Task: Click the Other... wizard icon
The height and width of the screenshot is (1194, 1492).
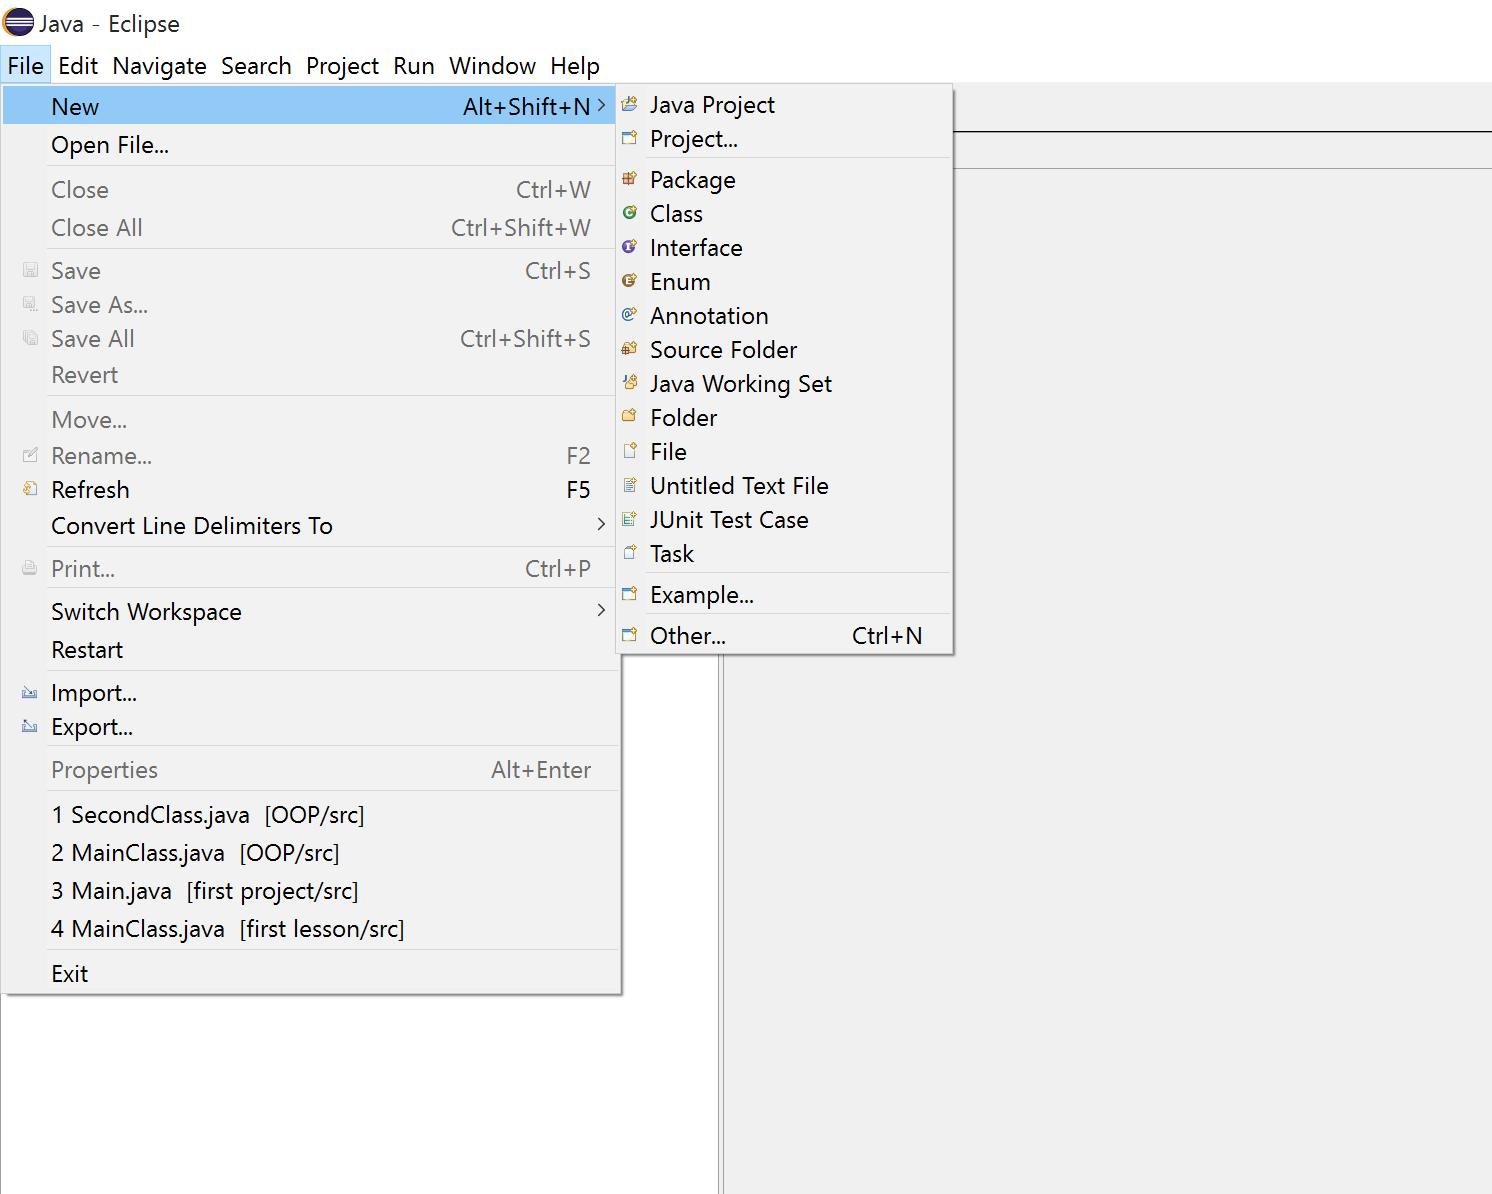Action: click(629, 635)
